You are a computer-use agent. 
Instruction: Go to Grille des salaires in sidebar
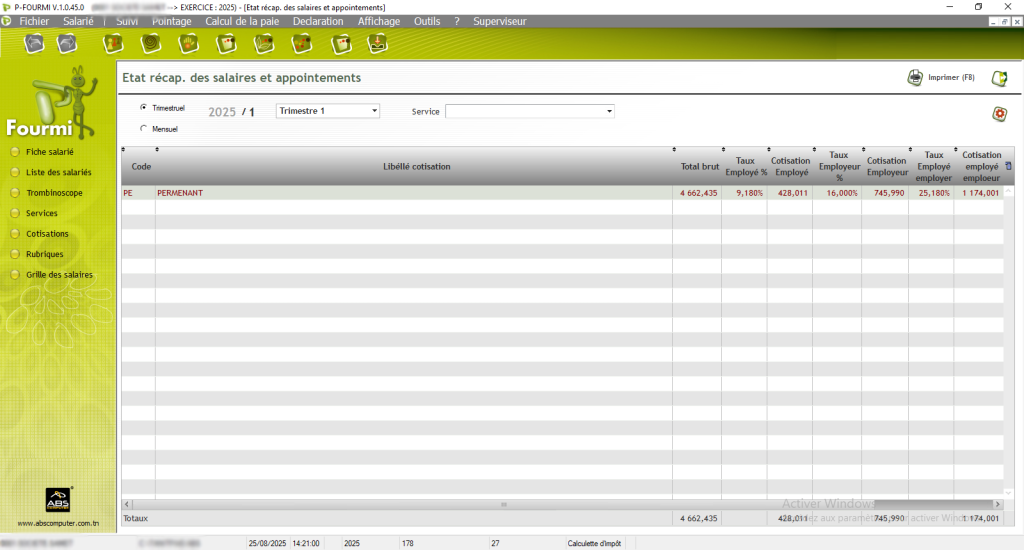point(59,274)
